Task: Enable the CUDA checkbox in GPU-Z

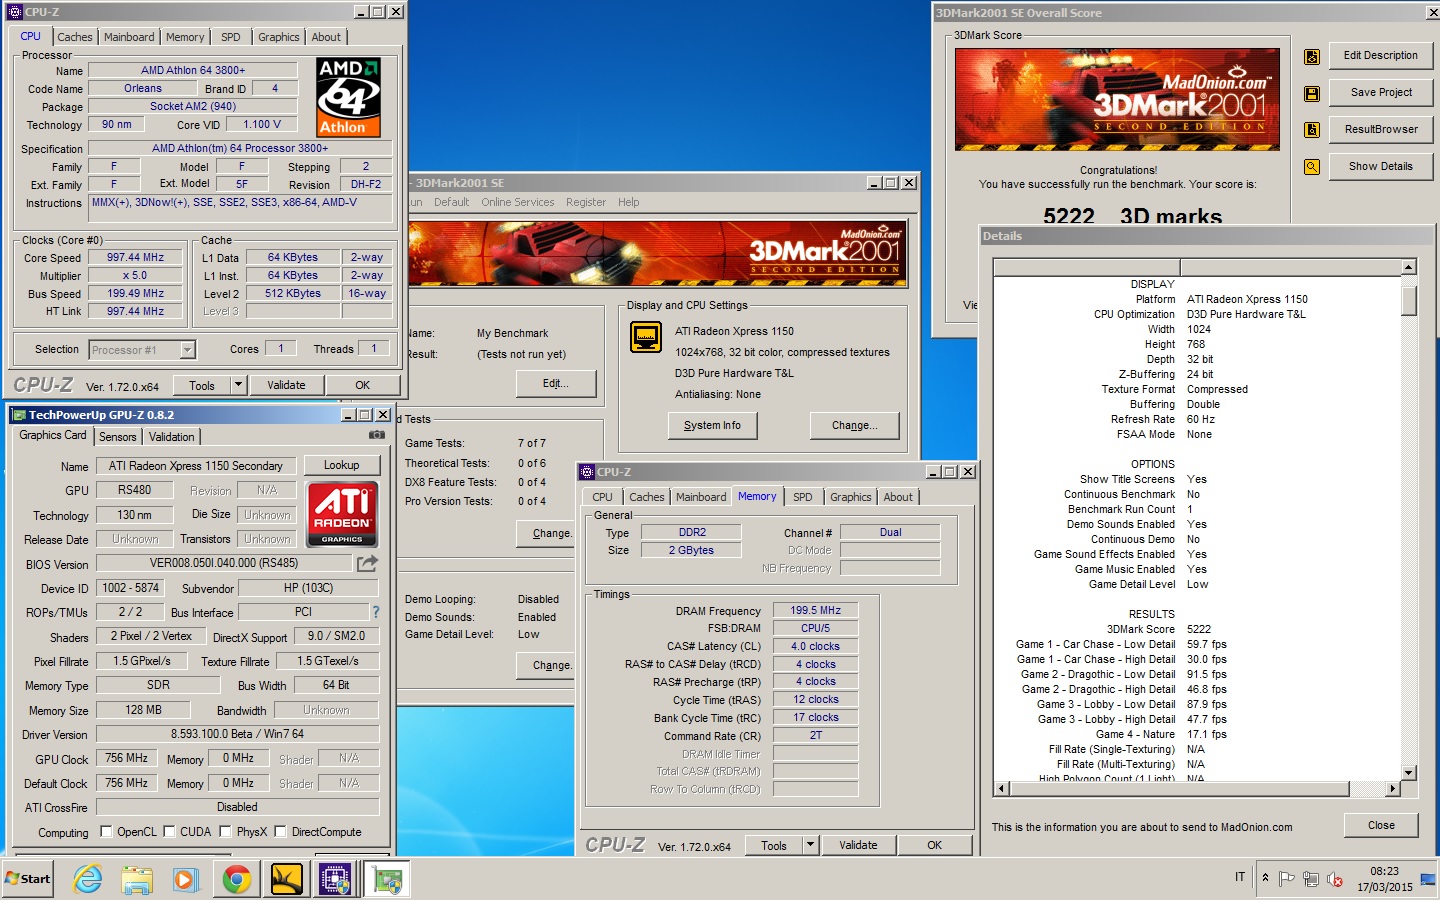Action: tap(170, 831)
